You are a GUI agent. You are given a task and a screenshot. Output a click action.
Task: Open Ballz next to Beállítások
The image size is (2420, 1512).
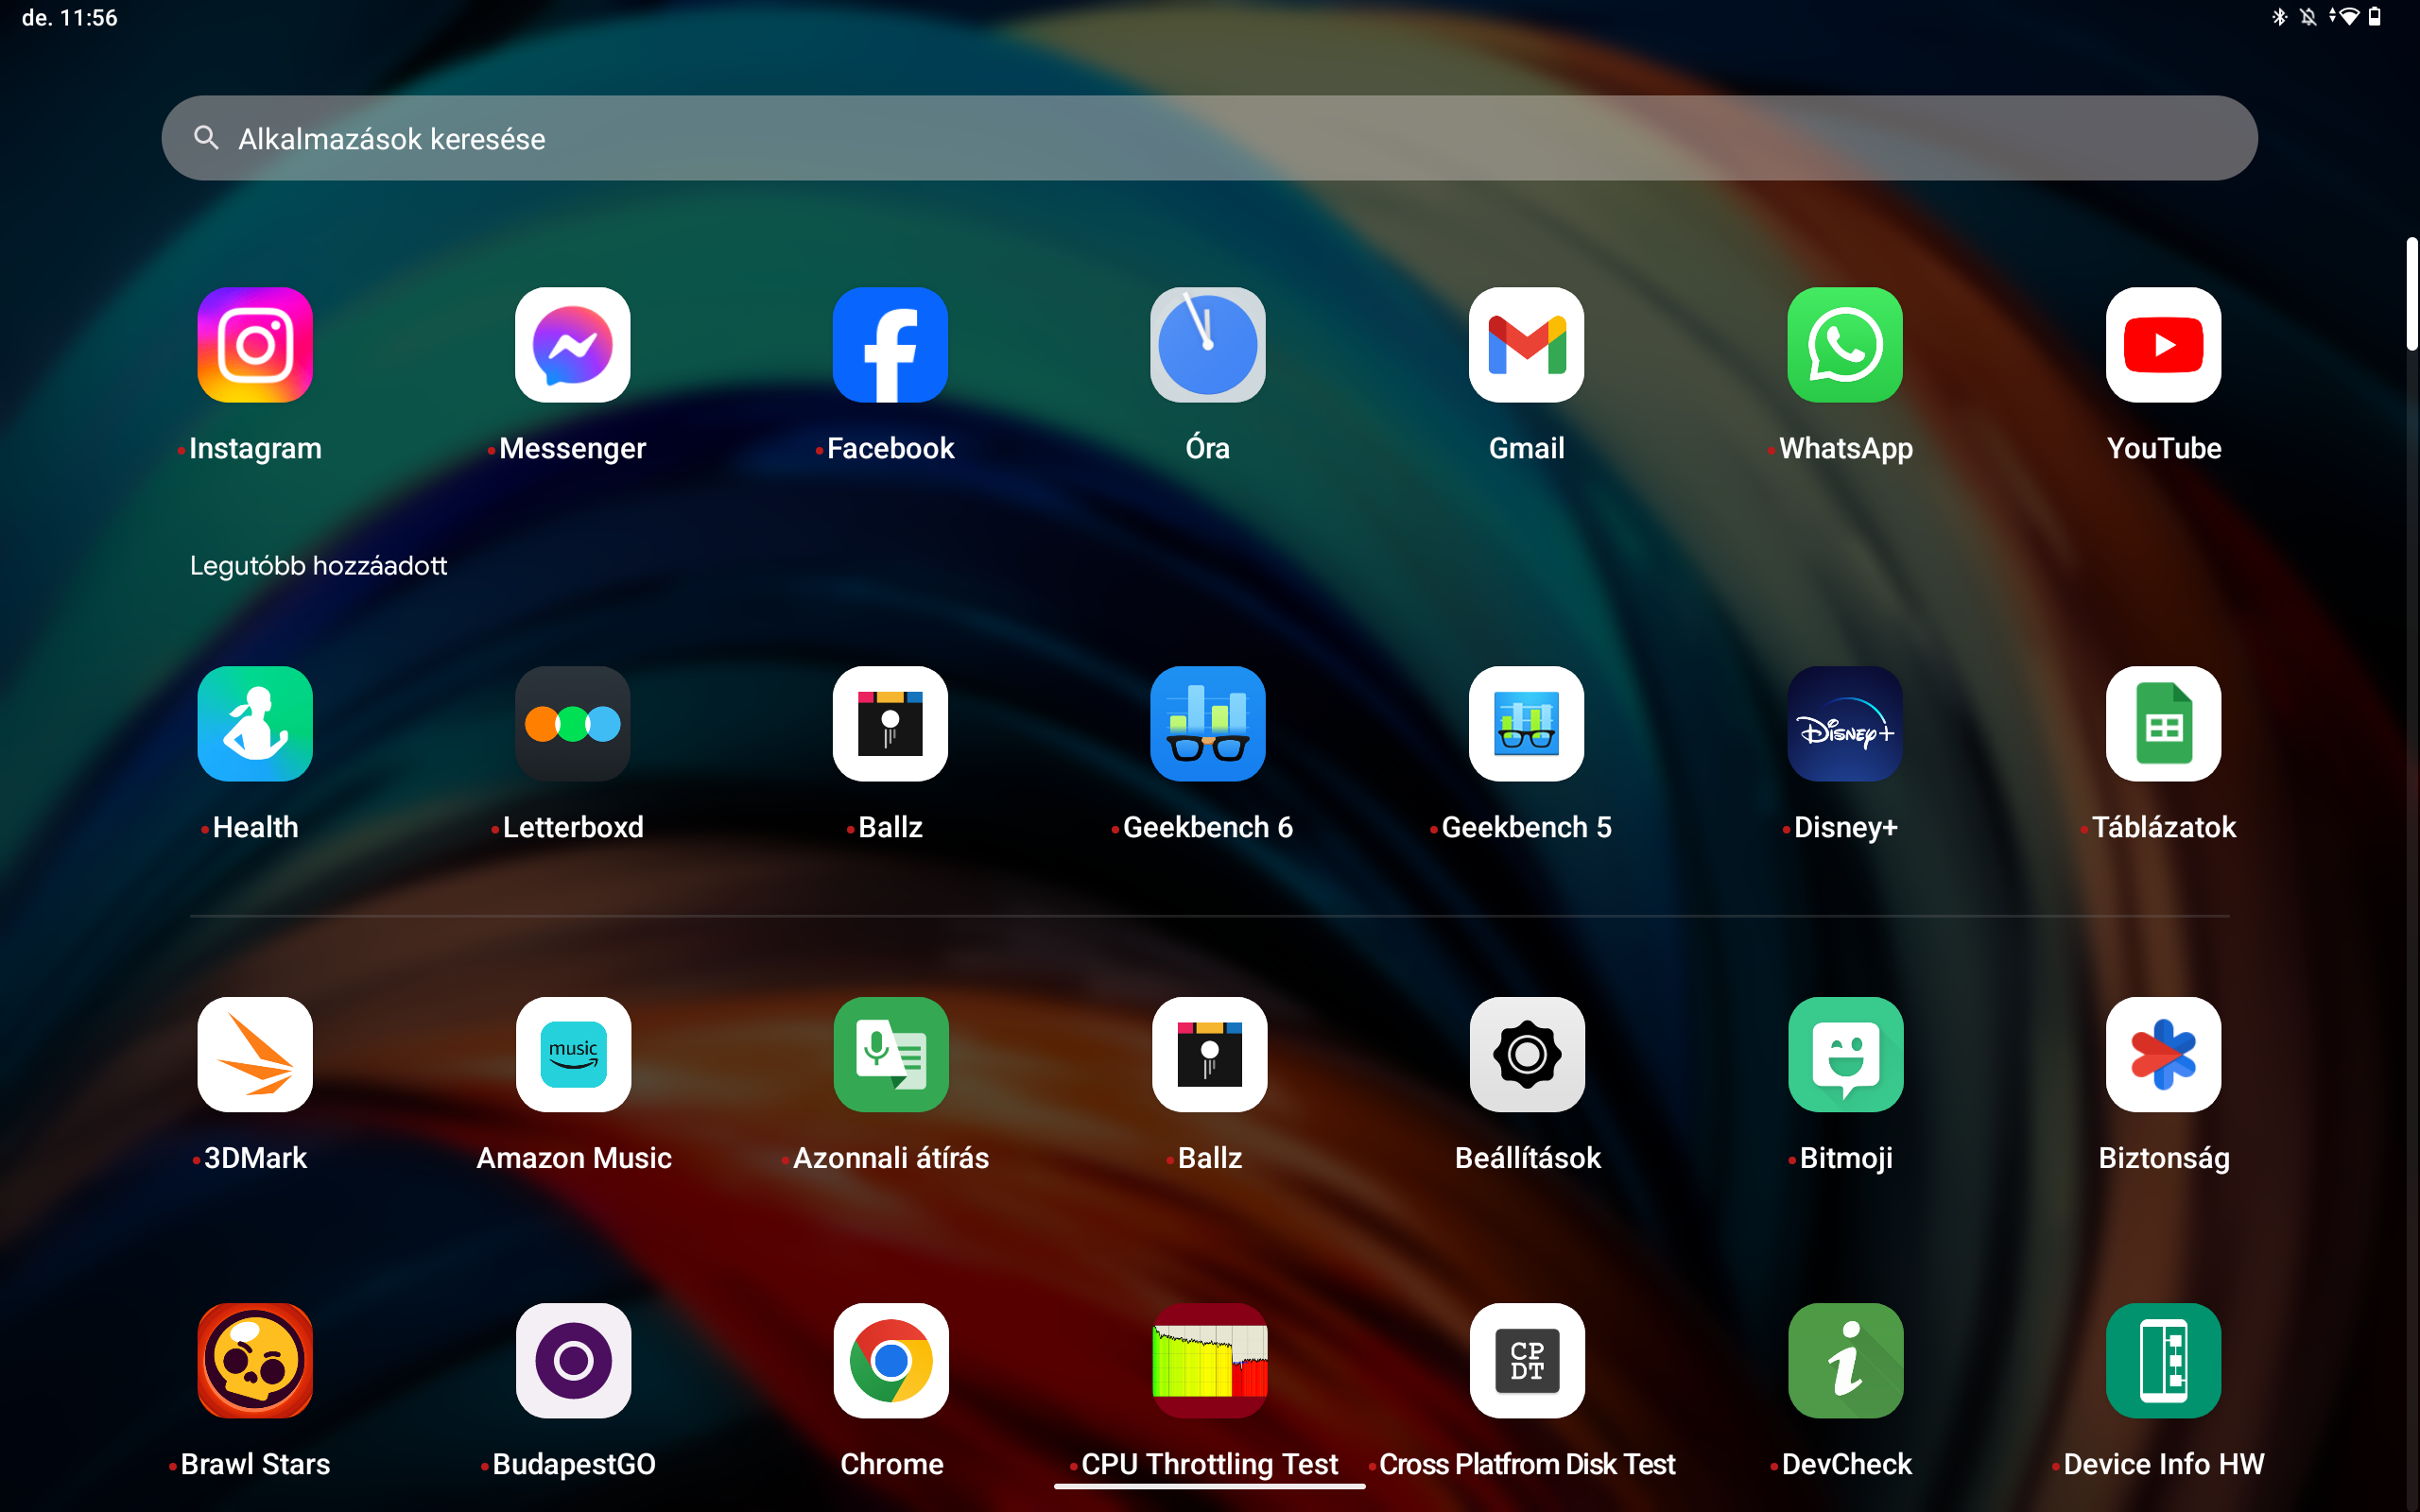(x=1209, y=1054)
